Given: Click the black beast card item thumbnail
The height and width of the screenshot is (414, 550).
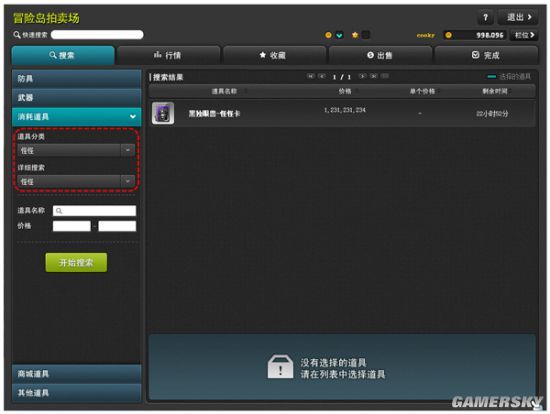Looking at the screenshot, I should pyautogui.click(x=163, y=113).
